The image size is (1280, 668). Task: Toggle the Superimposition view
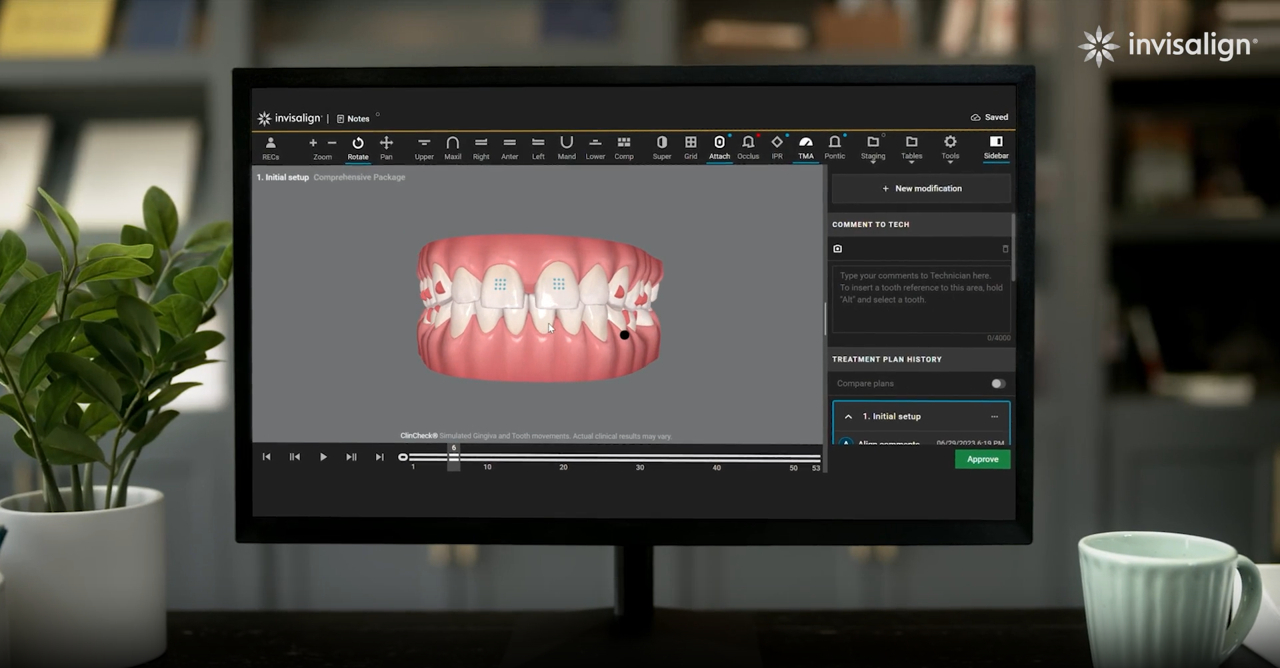click(x=661, y=147)
